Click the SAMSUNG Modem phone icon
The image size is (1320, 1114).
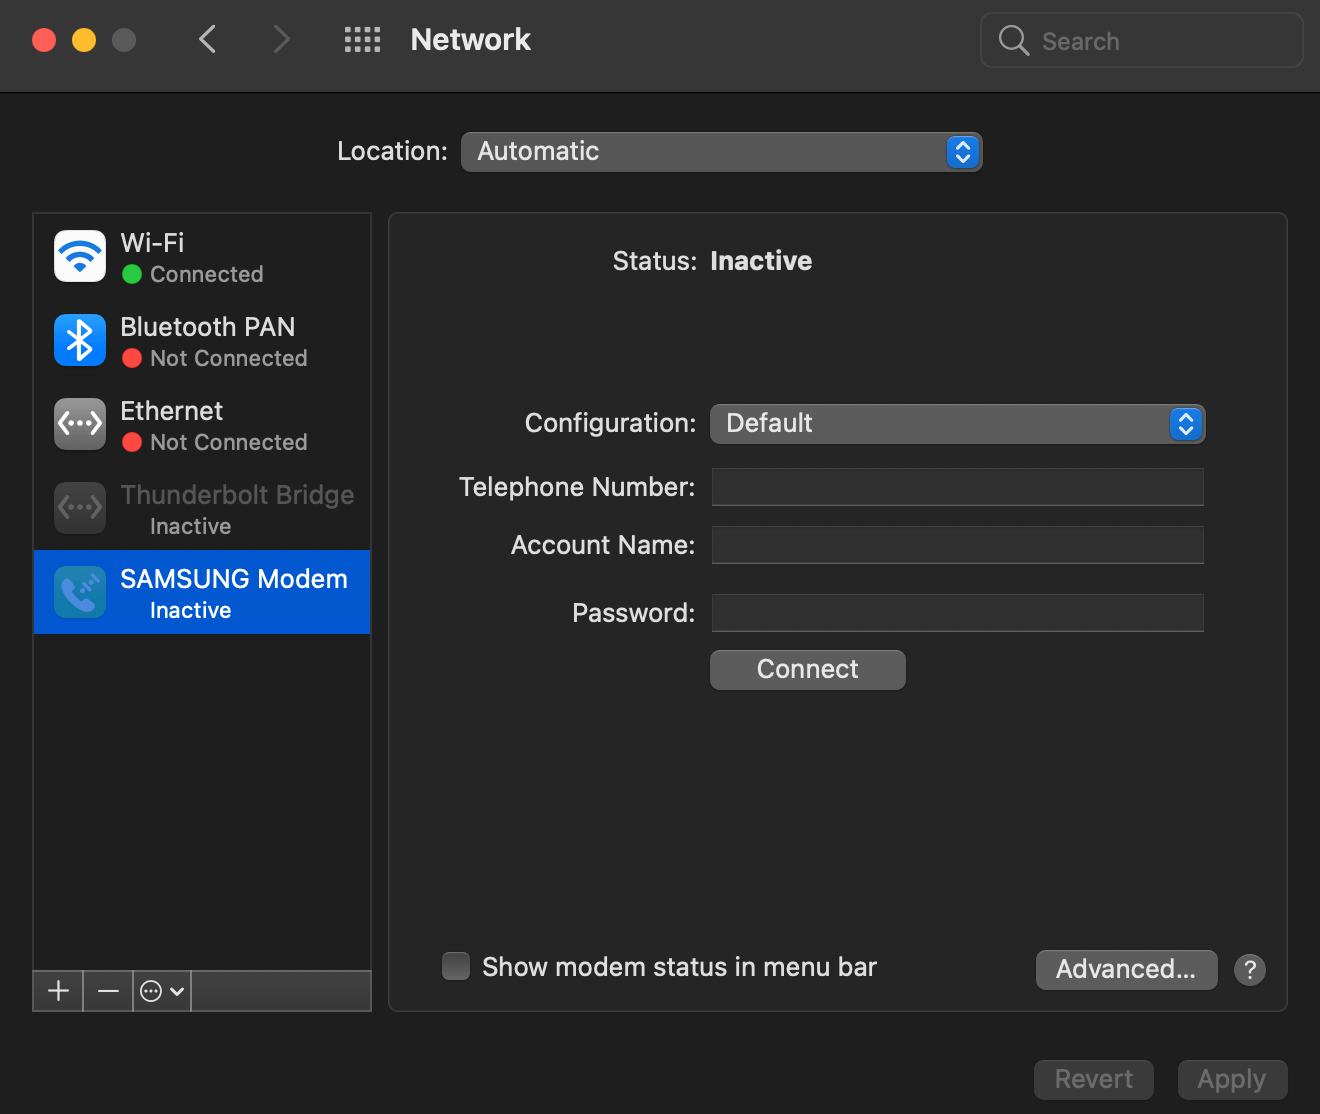80,592
